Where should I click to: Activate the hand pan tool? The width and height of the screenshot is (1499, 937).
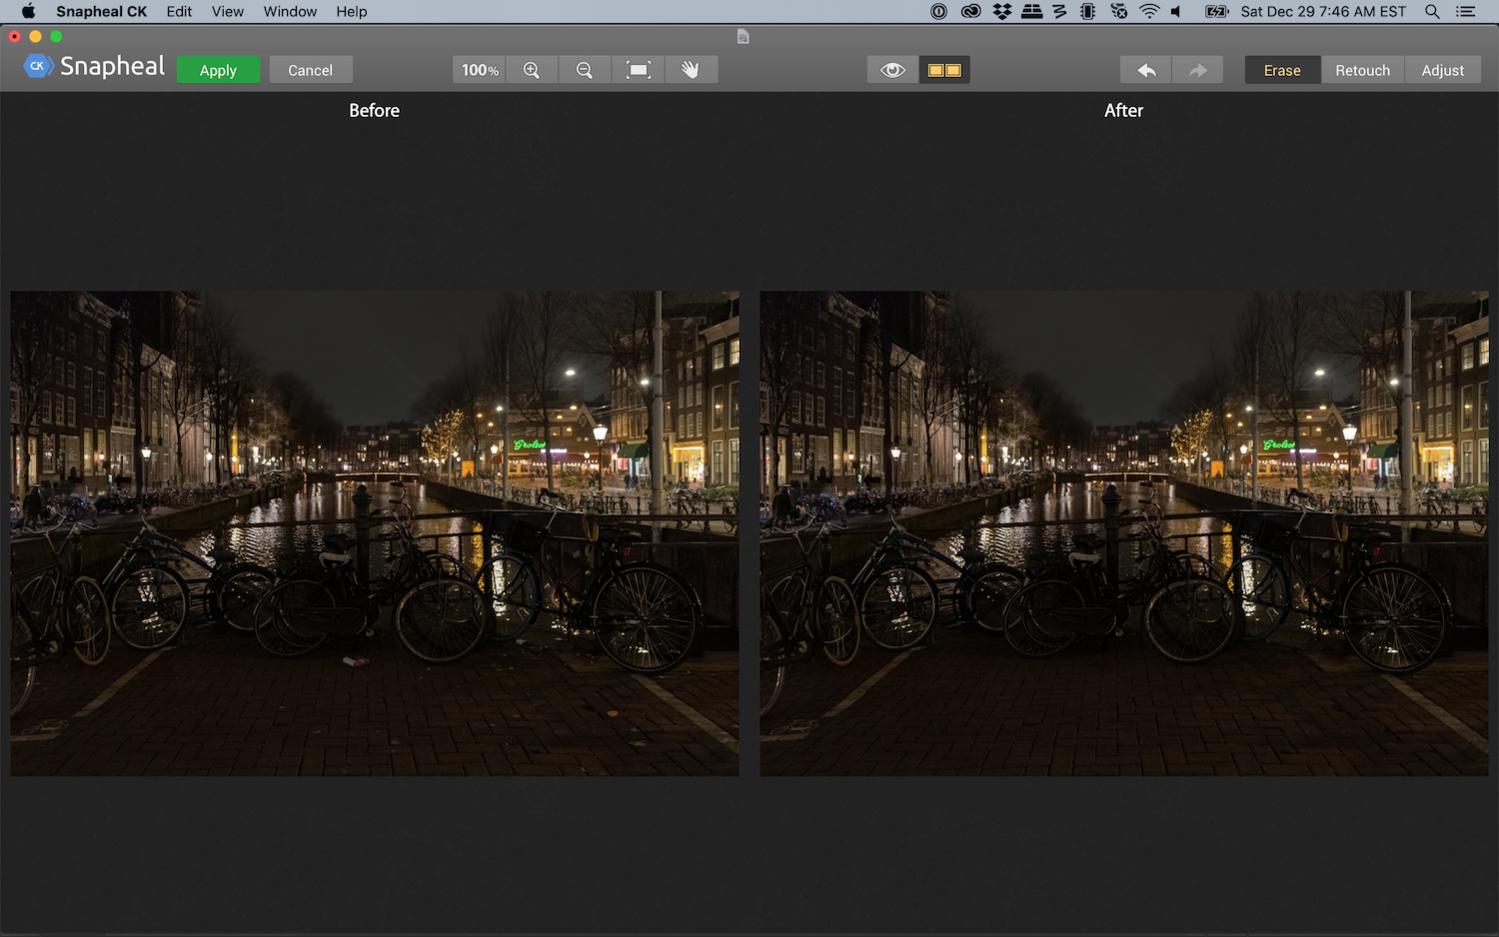pyautogui.click(x=691, y=70)
